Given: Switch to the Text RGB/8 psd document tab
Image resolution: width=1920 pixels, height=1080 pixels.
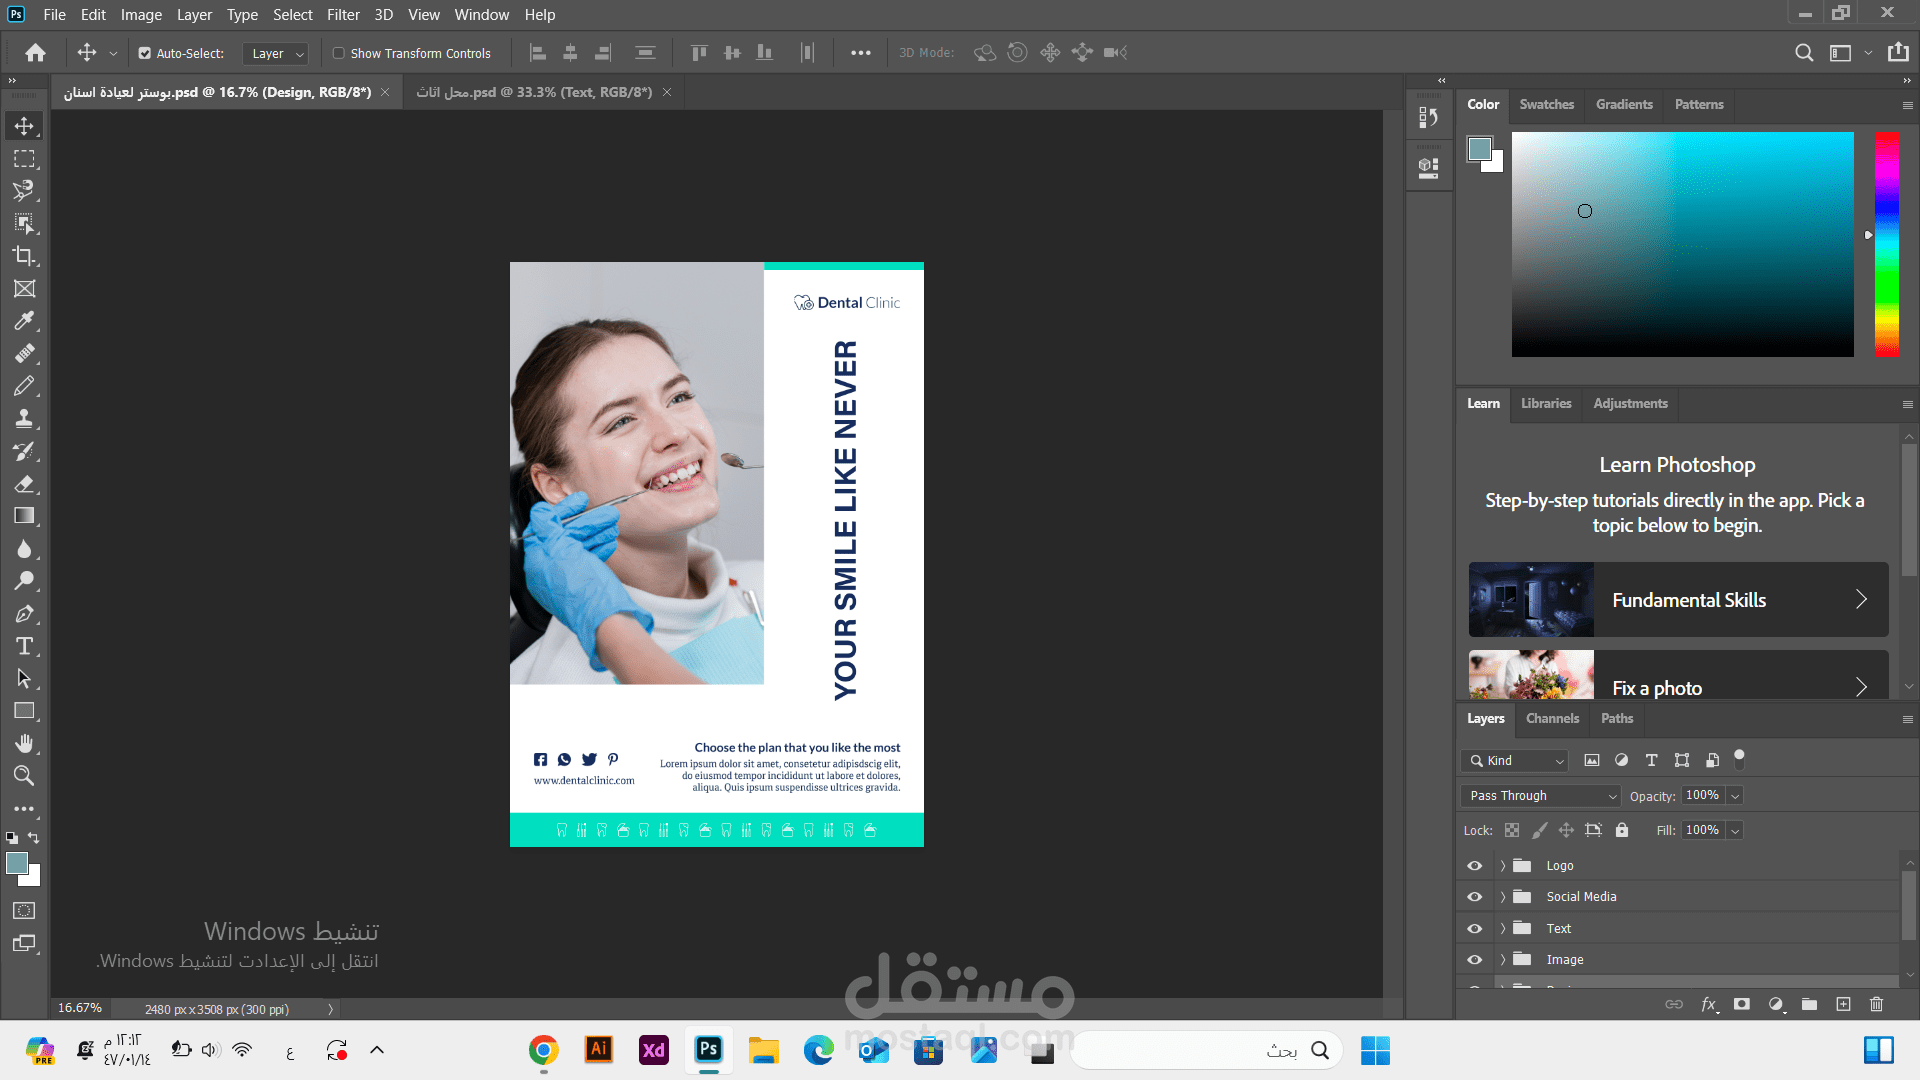Looking at the screenshot, I should (534, 92).
